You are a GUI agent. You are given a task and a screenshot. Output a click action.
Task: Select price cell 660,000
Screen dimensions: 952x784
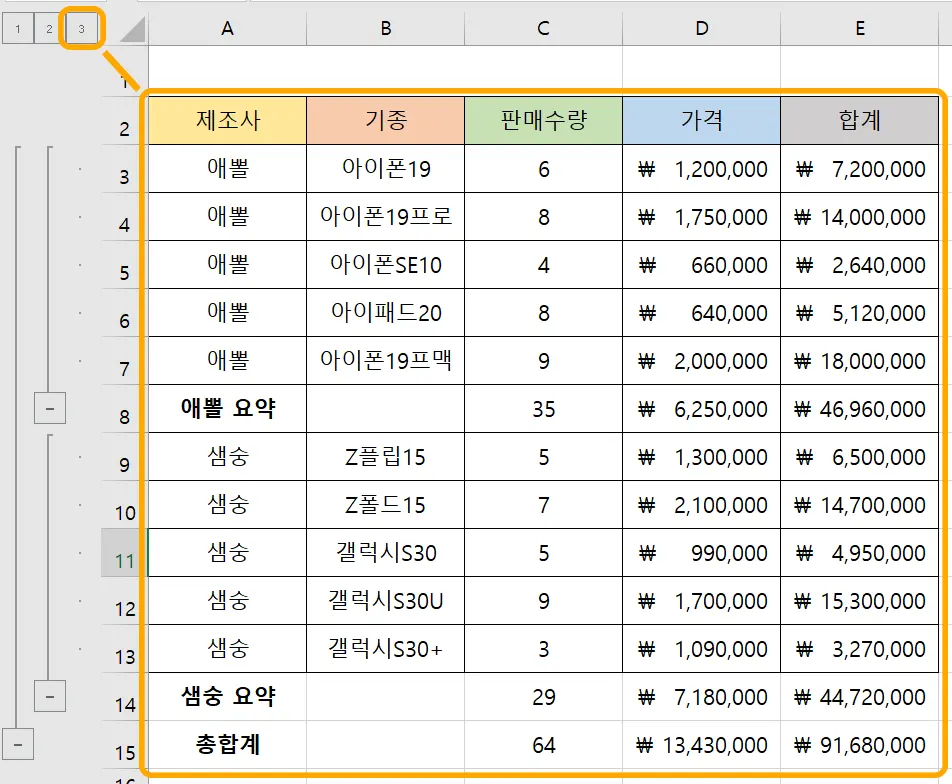click(x=702, y=265)
